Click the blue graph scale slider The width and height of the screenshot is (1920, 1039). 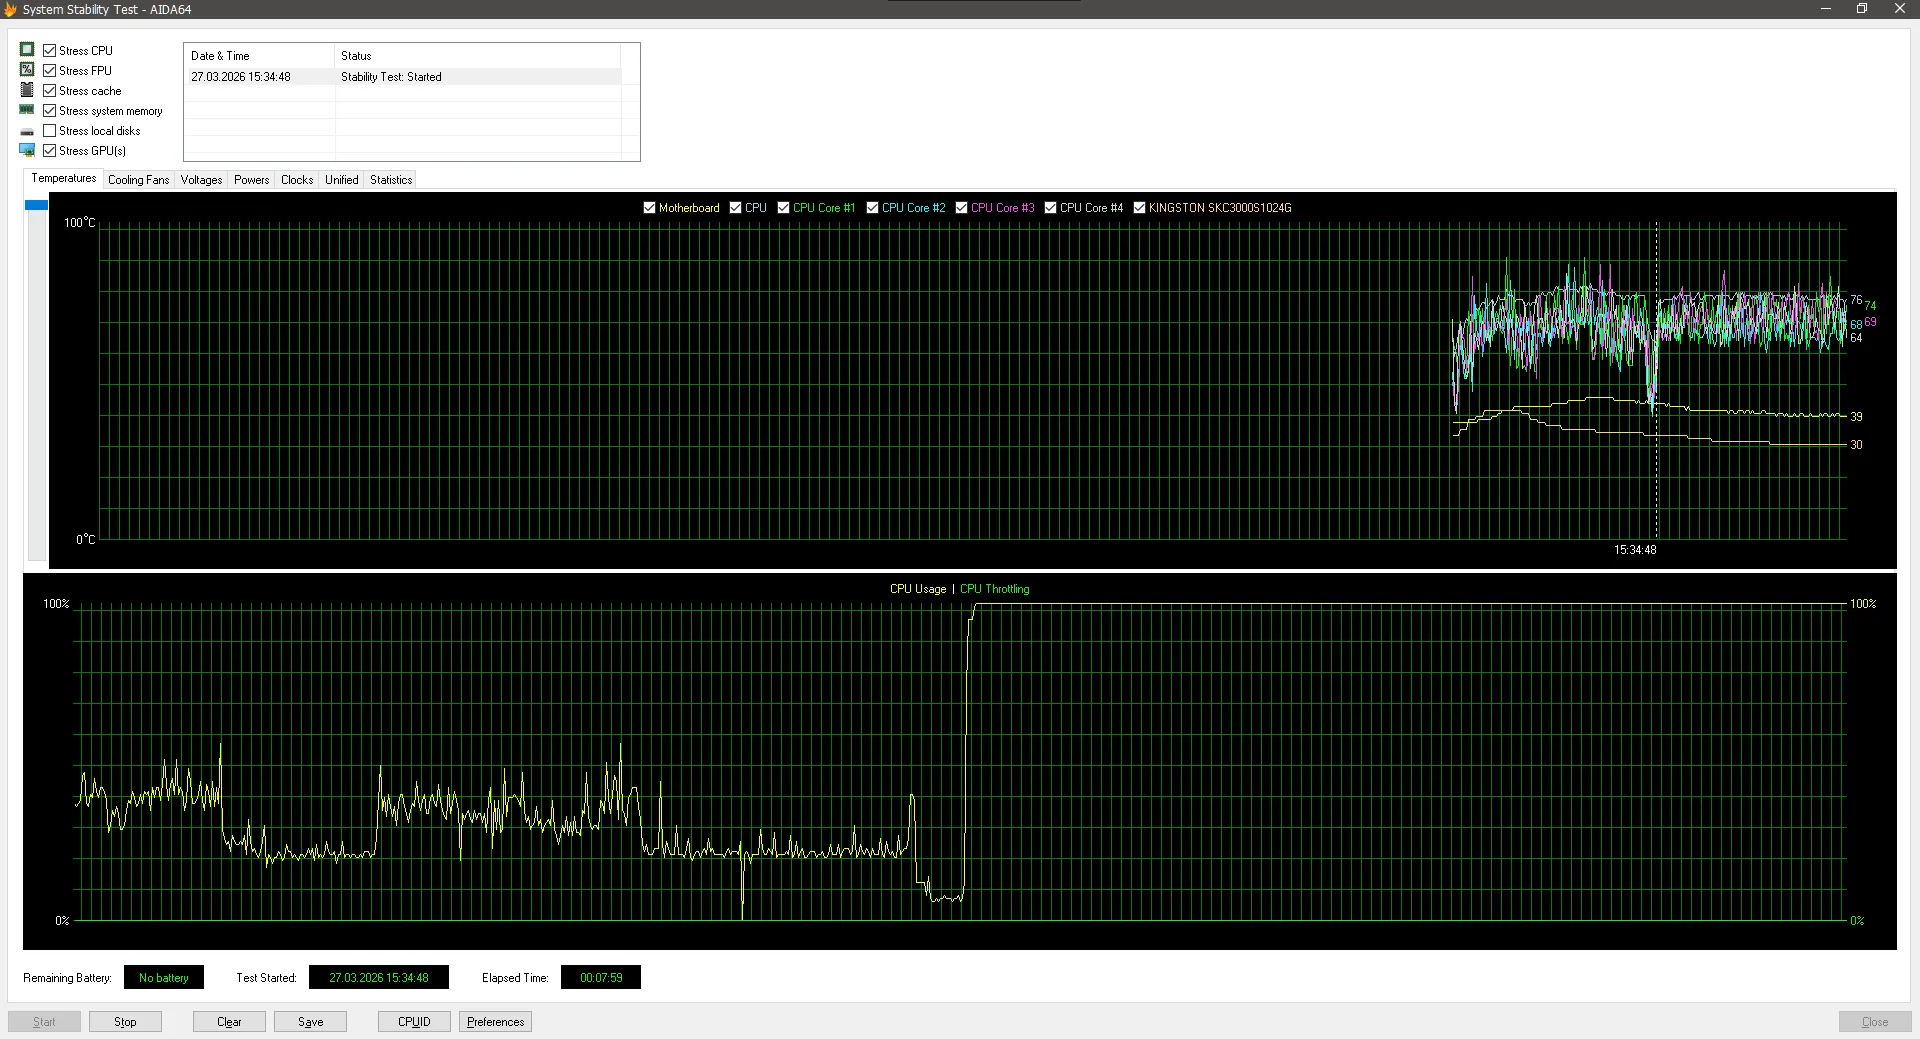click(x=36, y=205)
